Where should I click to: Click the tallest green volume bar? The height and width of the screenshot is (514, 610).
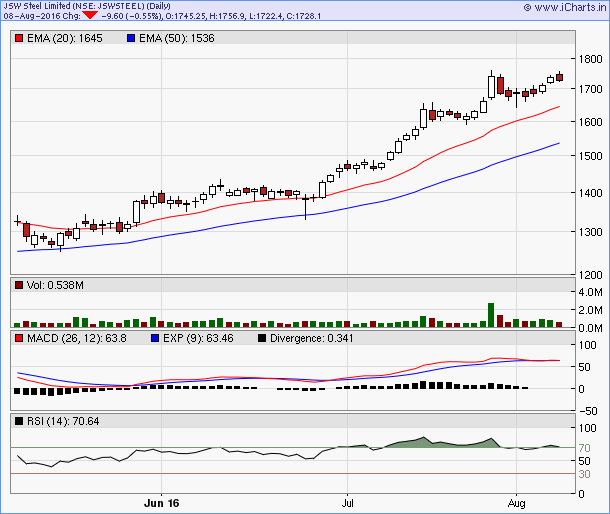(x=491, y=315)
